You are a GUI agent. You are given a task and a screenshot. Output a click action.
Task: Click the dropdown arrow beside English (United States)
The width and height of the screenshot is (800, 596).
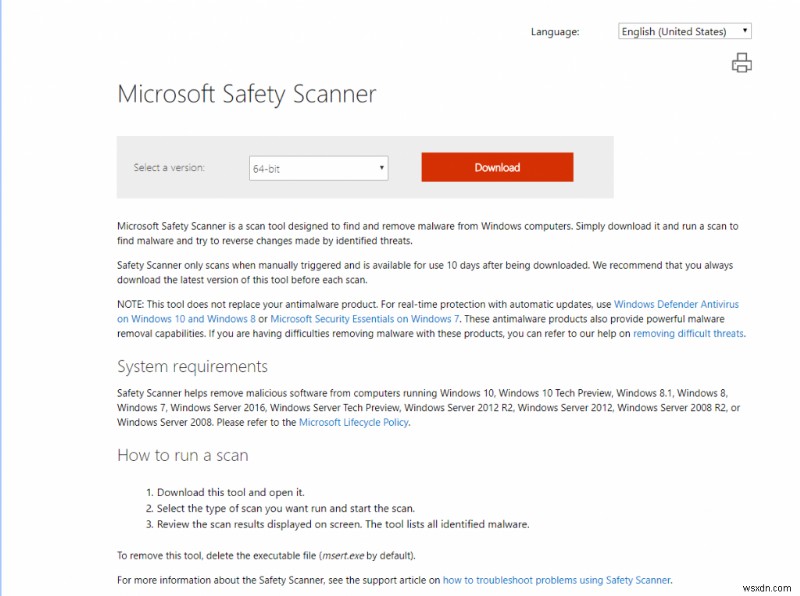744,30
